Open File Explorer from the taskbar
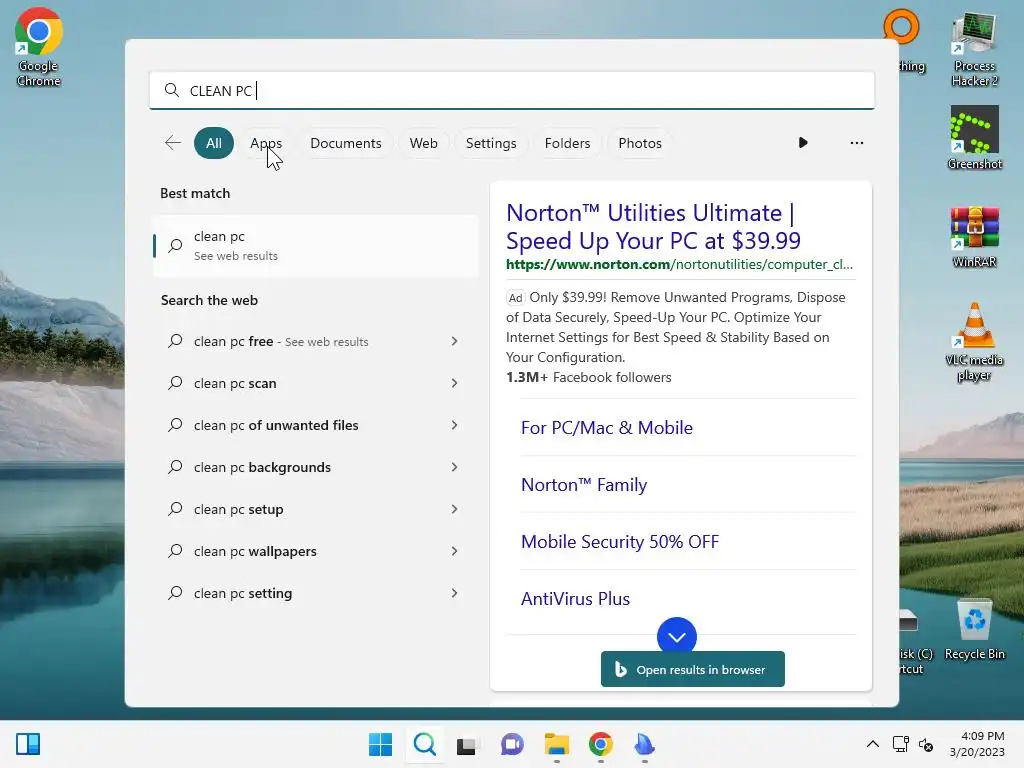The width and height of the screenshot is (1024, 768). pos(556,744)
